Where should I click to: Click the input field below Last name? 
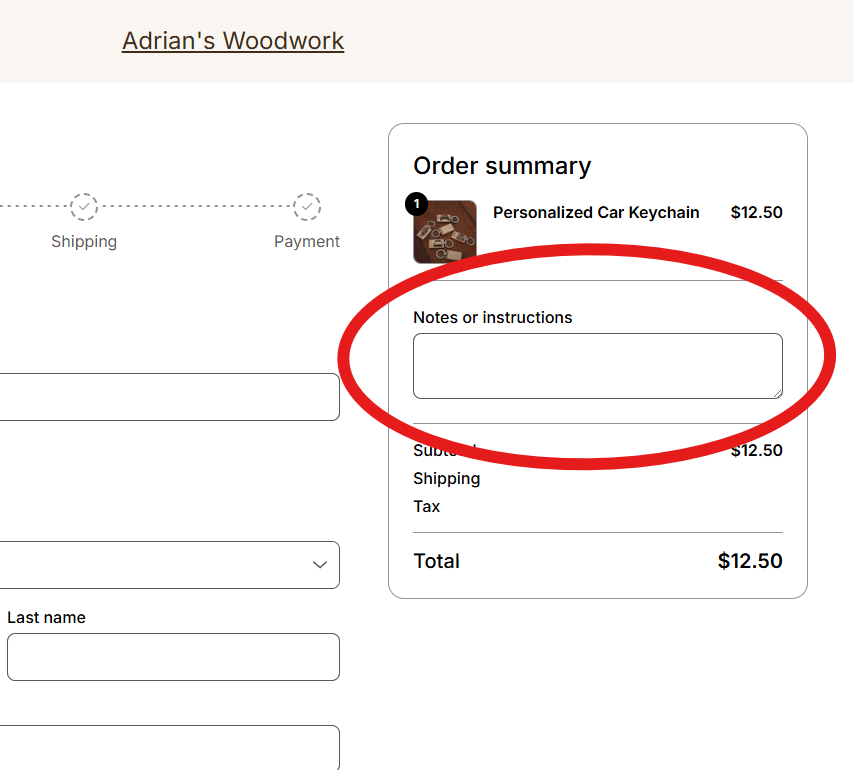[x=168, y=747]
